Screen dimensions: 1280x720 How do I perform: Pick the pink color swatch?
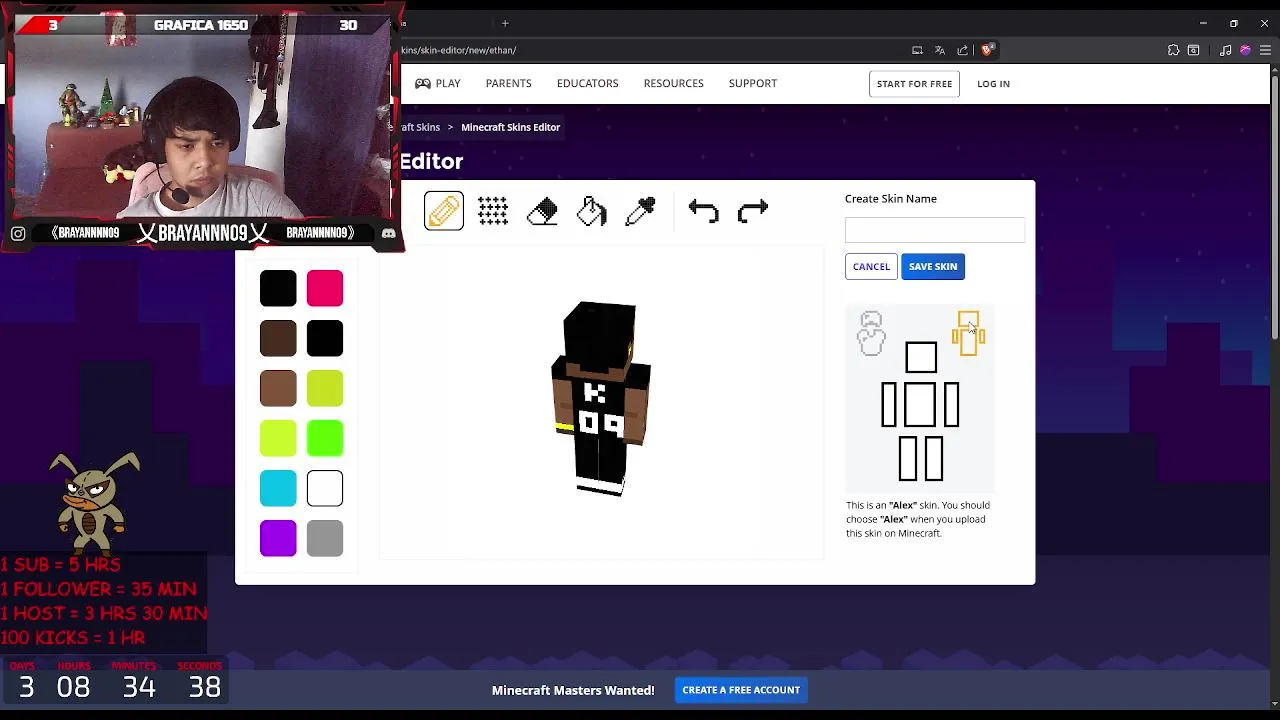coord(325,288)
